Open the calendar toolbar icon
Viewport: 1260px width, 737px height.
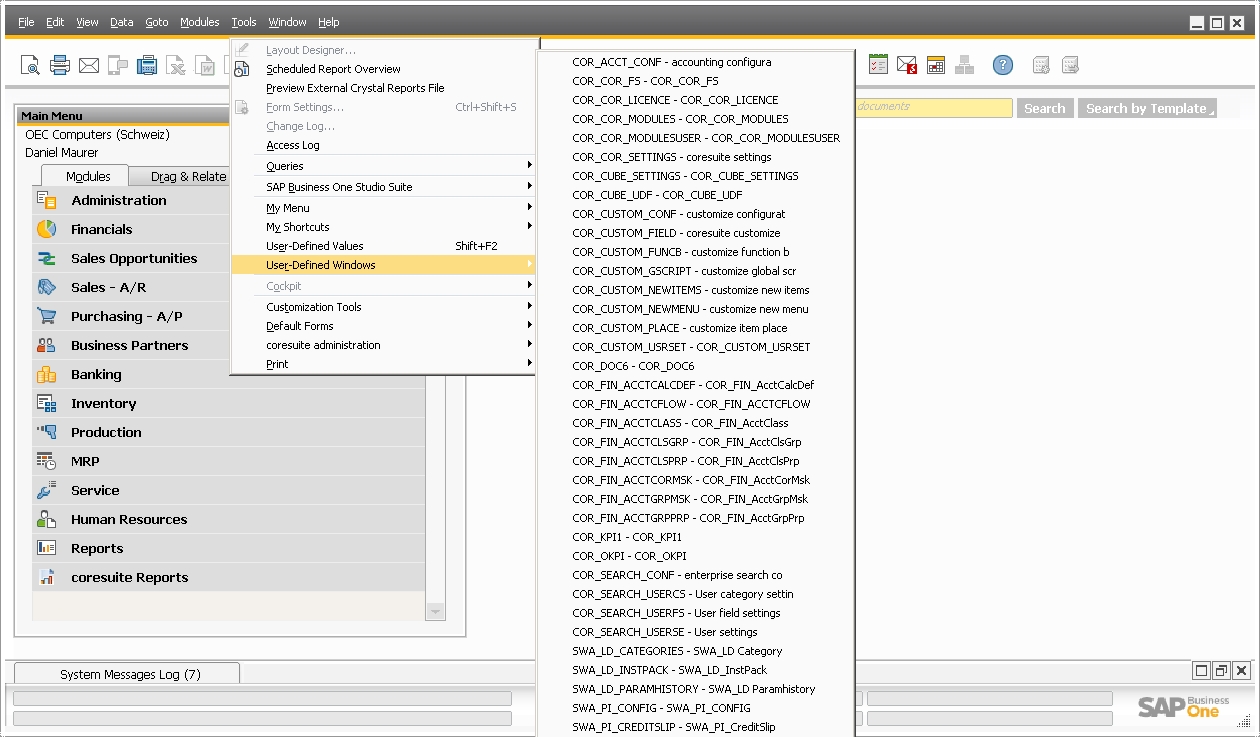point(936,65)
